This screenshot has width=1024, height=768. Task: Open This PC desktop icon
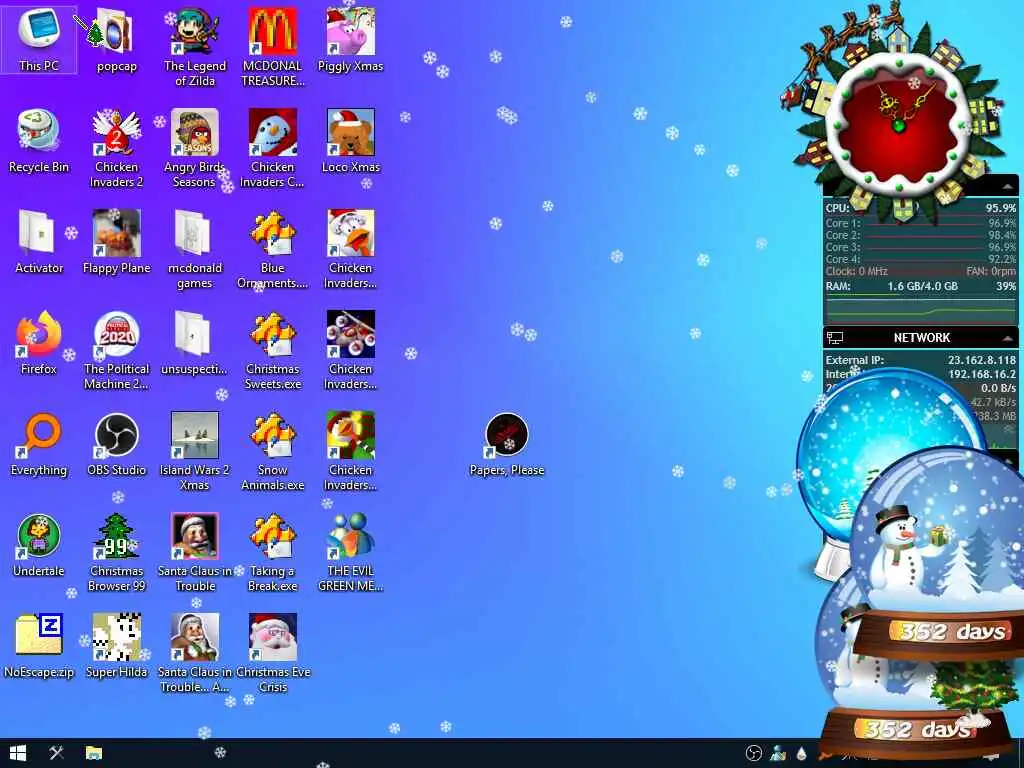39,38
